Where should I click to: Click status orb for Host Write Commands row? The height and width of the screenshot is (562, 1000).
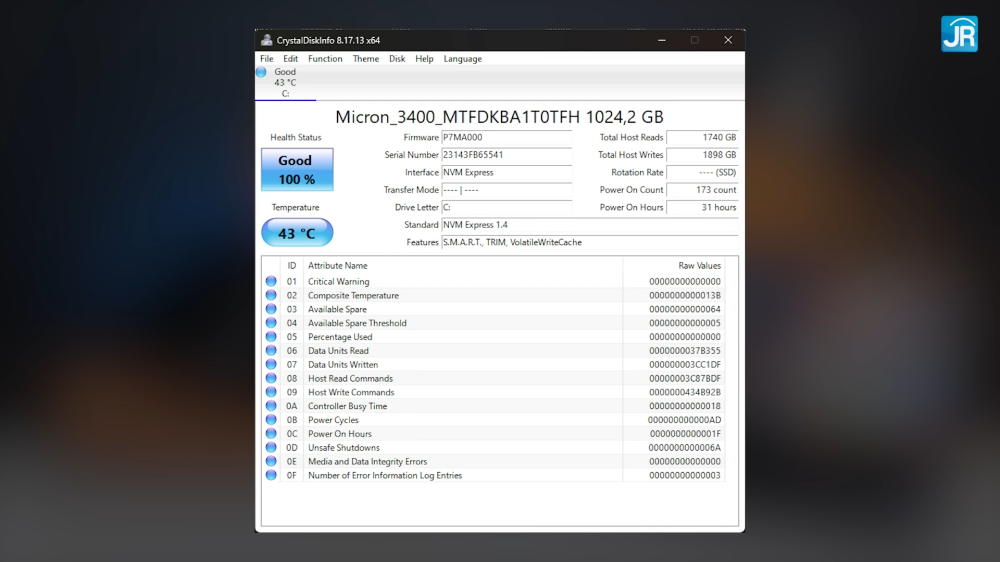(271, 392)
